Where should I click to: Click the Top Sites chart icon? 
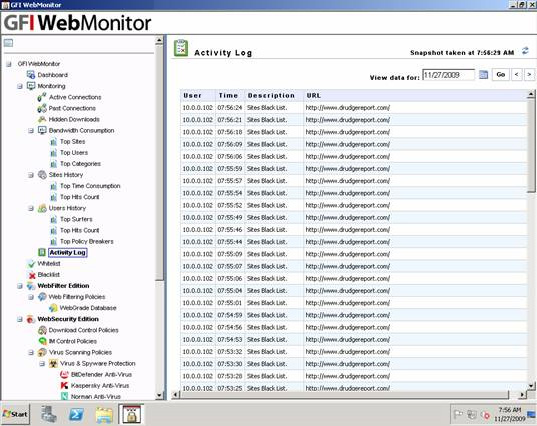(53, 142)
